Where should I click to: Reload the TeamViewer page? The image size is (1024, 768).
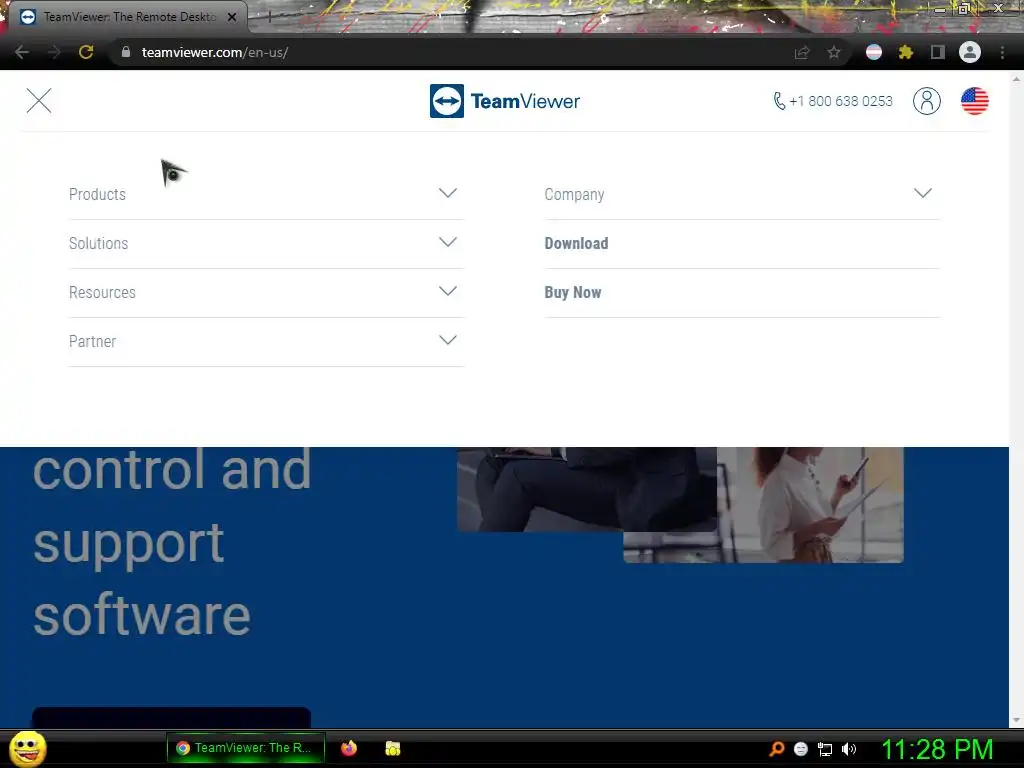coord(86,52)
